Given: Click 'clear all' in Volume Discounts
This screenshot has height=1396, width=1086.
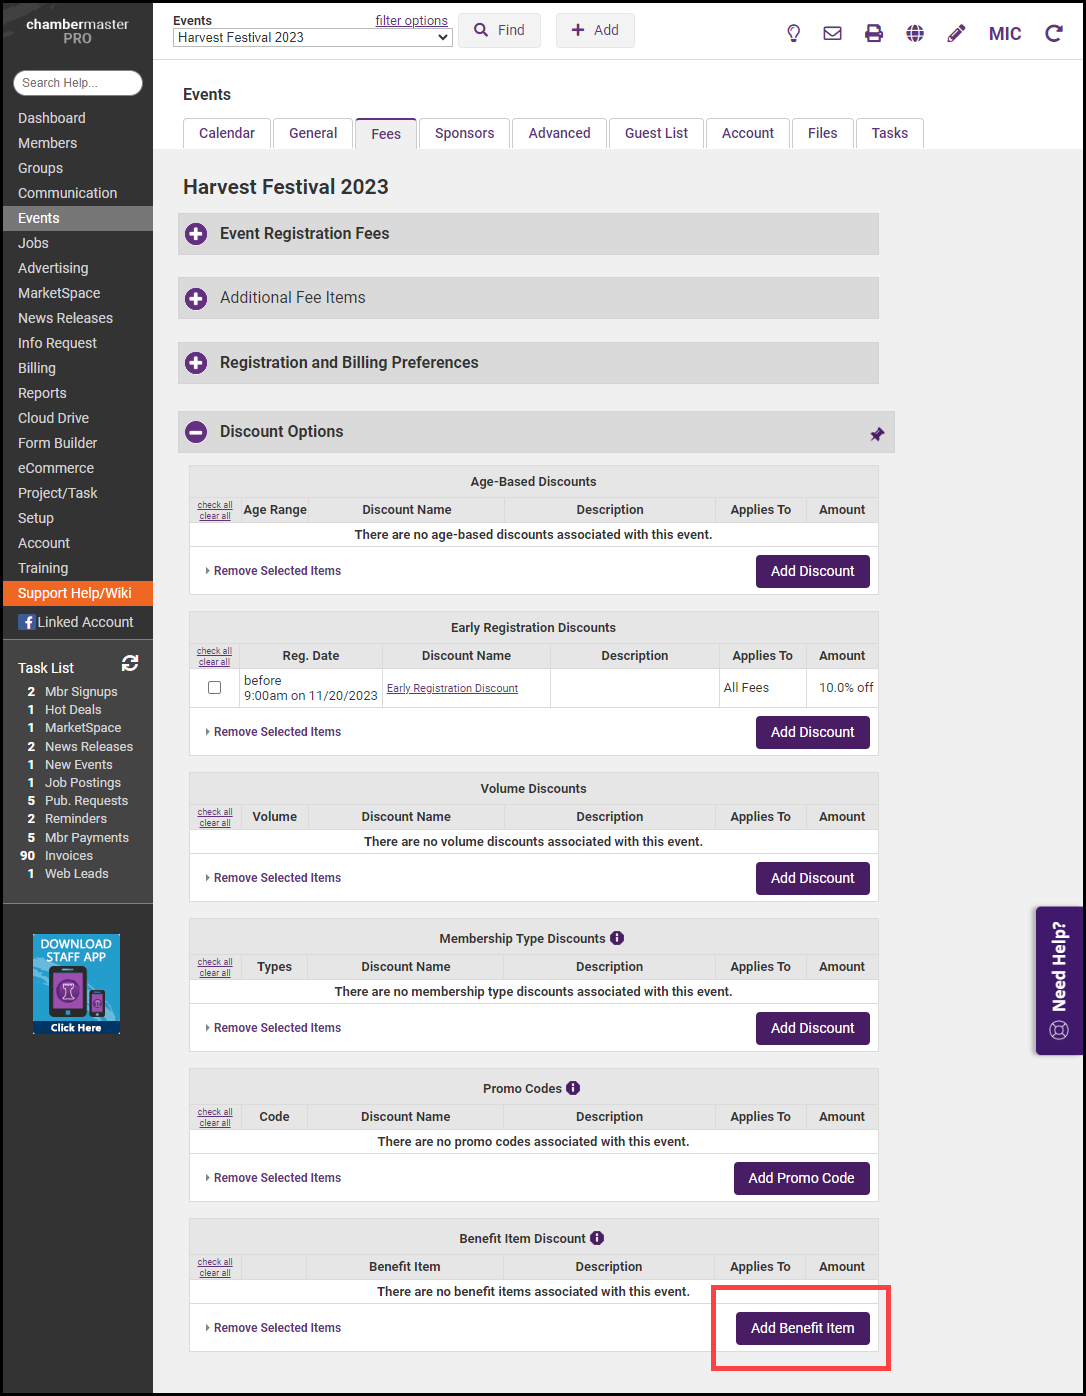Looking at the screenshot, I should point(215,823).
